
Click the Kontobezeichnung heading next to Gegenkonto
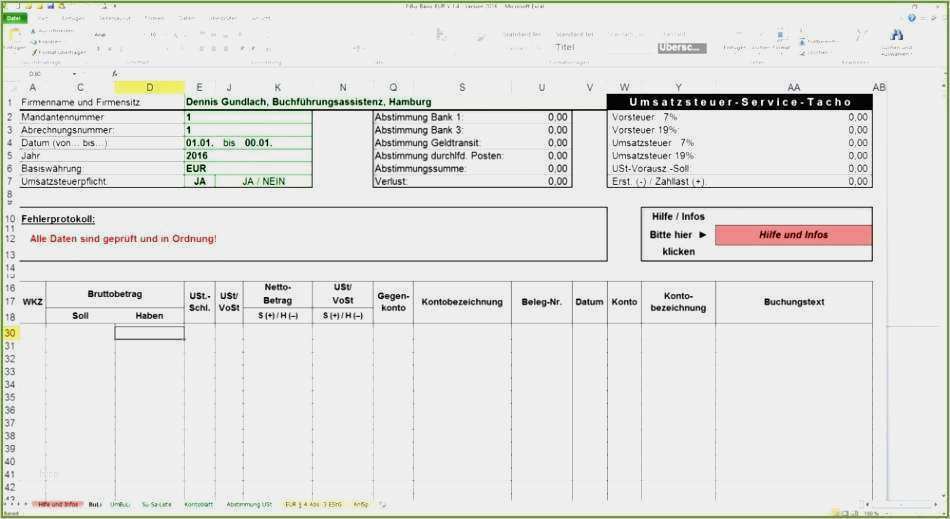(x=462, y=302)
